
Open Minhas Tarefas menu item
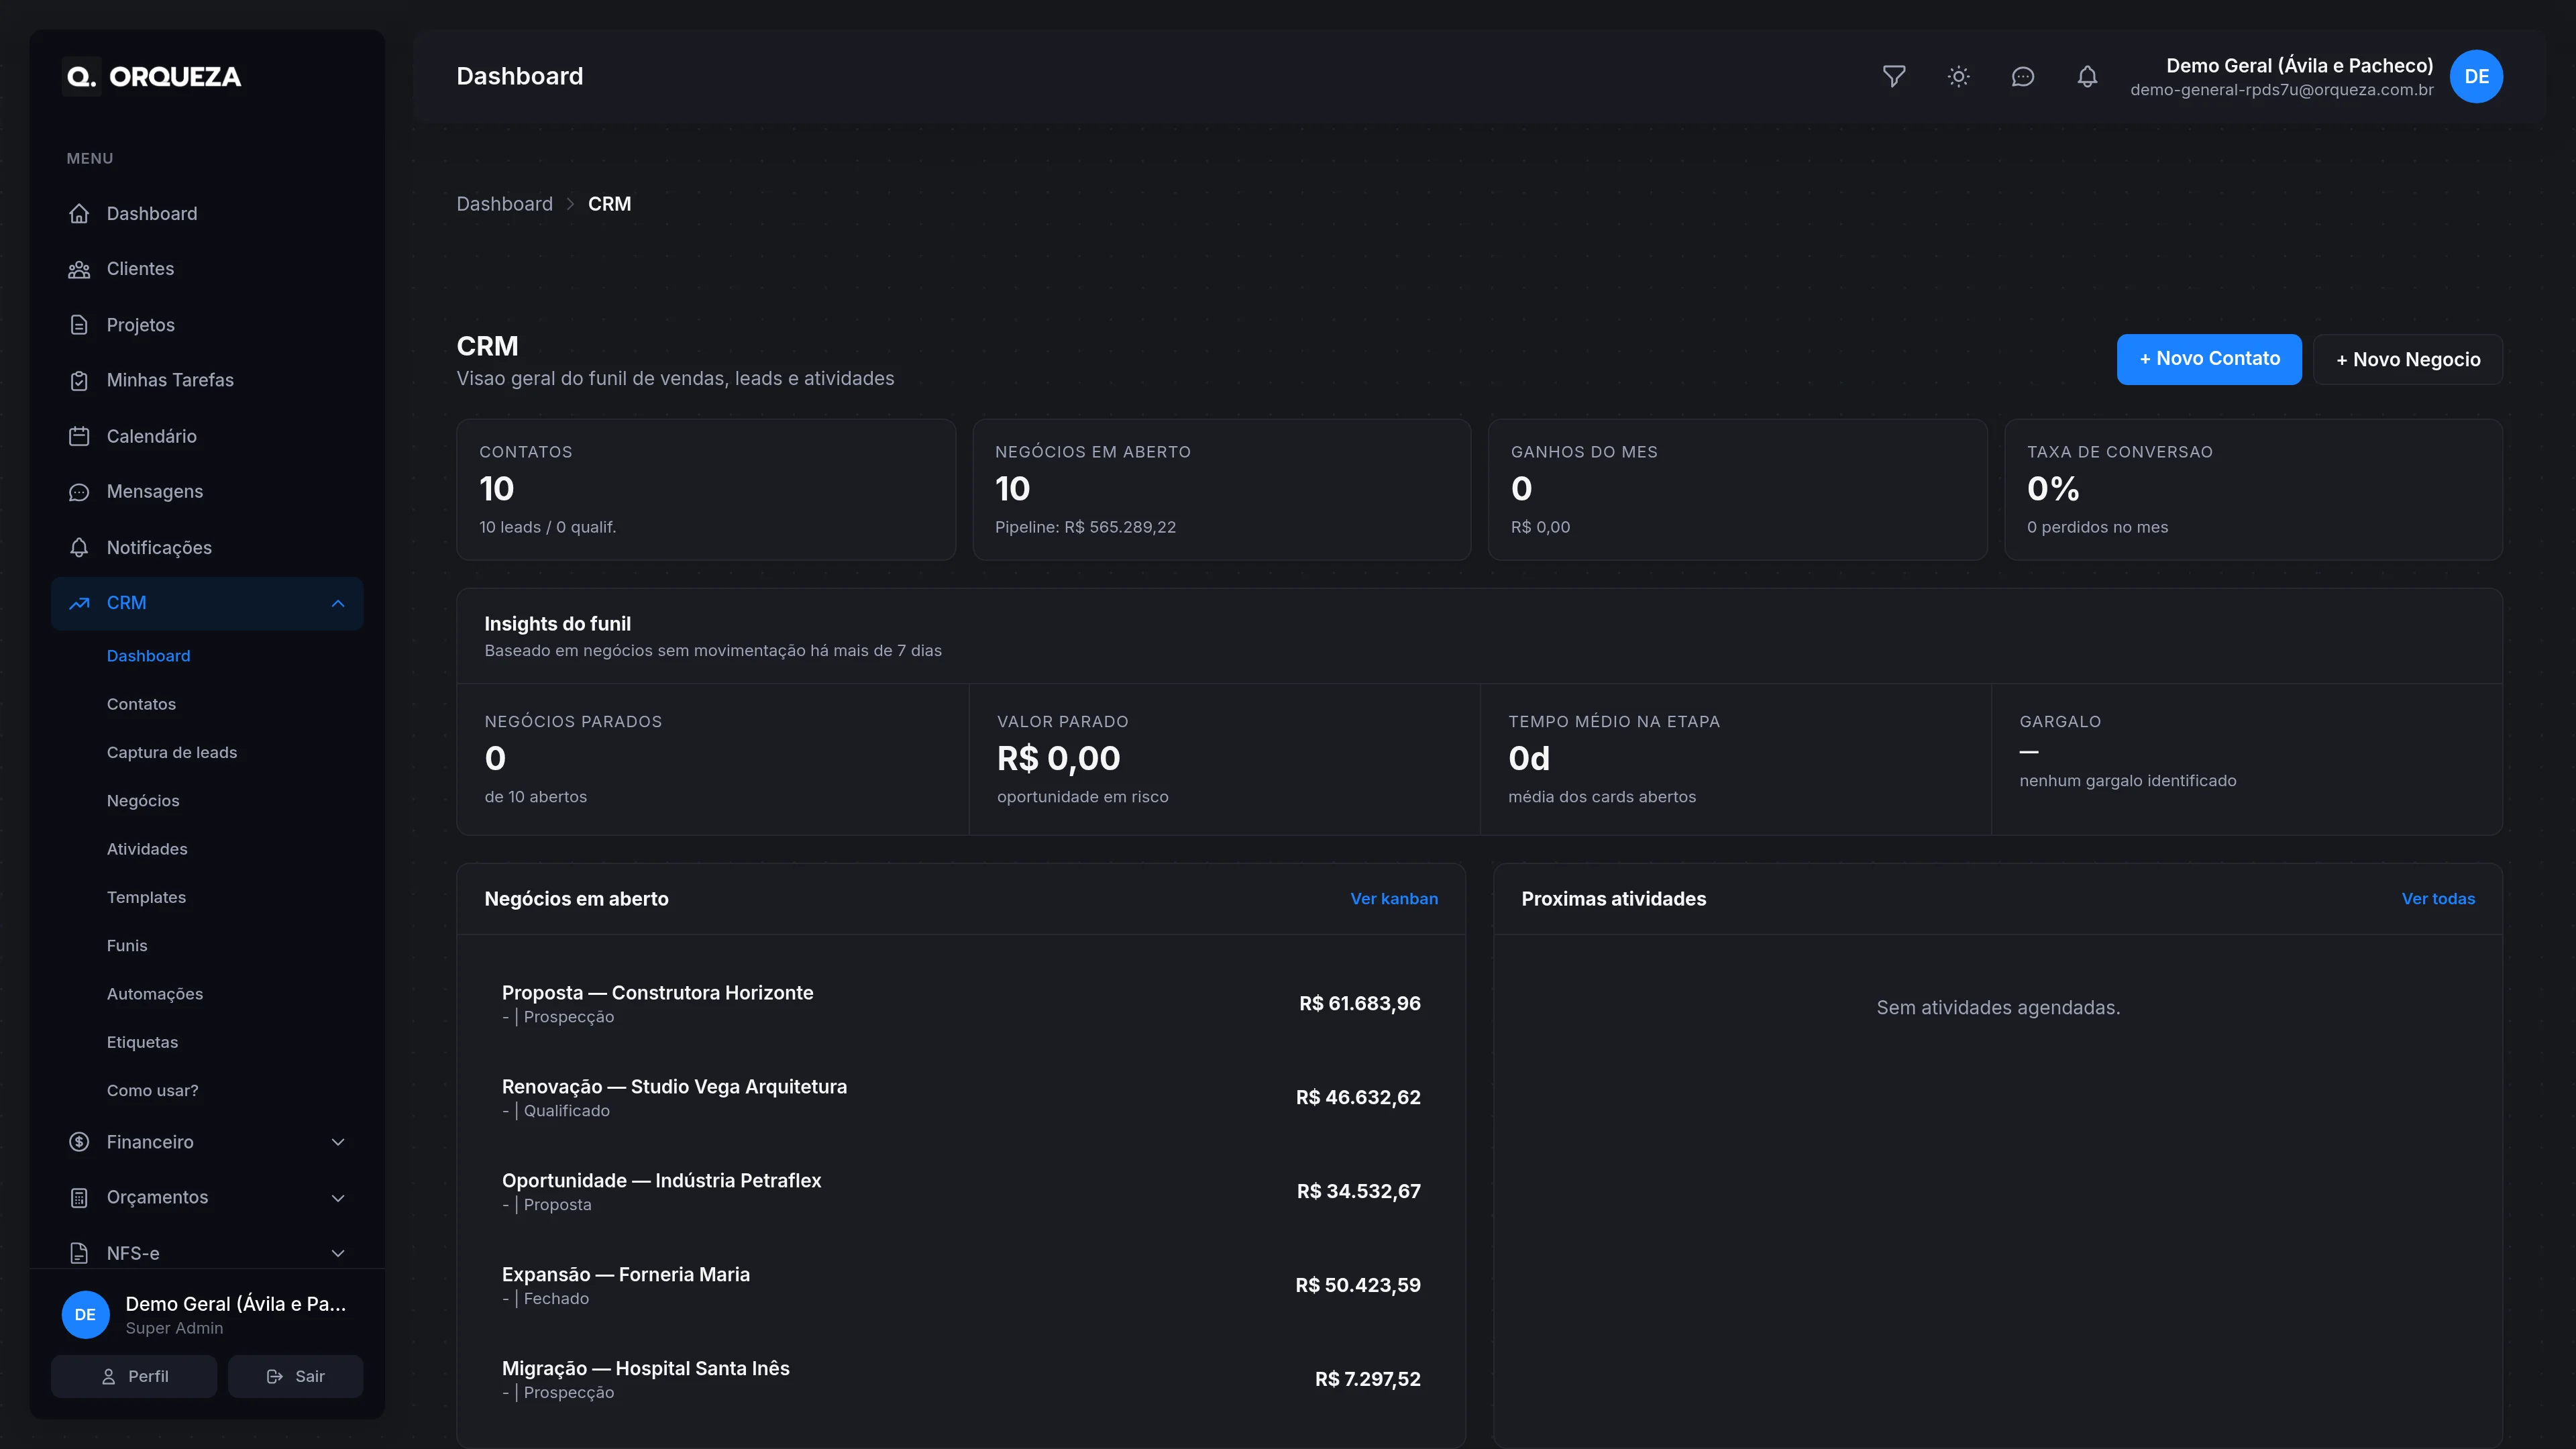(x=207, y=380)
